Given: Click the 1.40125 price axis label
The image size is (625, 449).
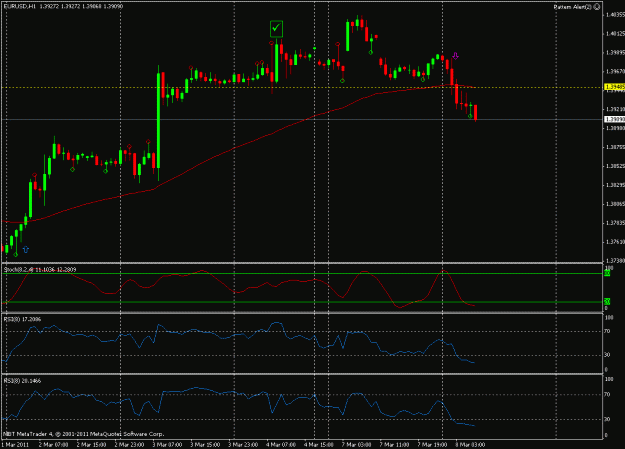Looking at the screenshot, I should point(615,33).
